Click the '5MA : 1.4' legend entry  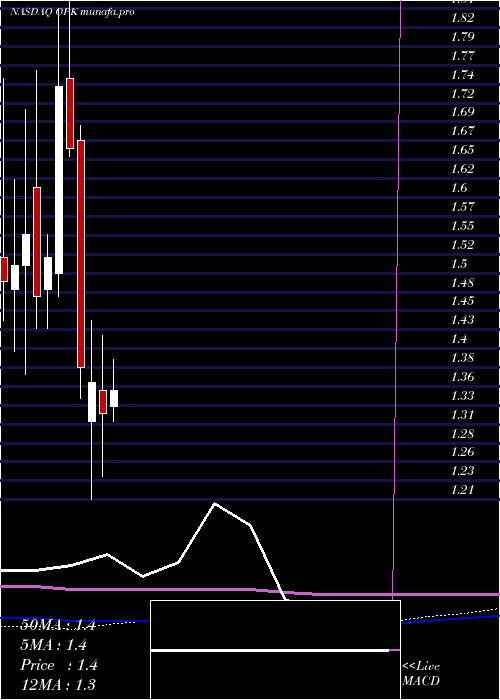[53, 645]
